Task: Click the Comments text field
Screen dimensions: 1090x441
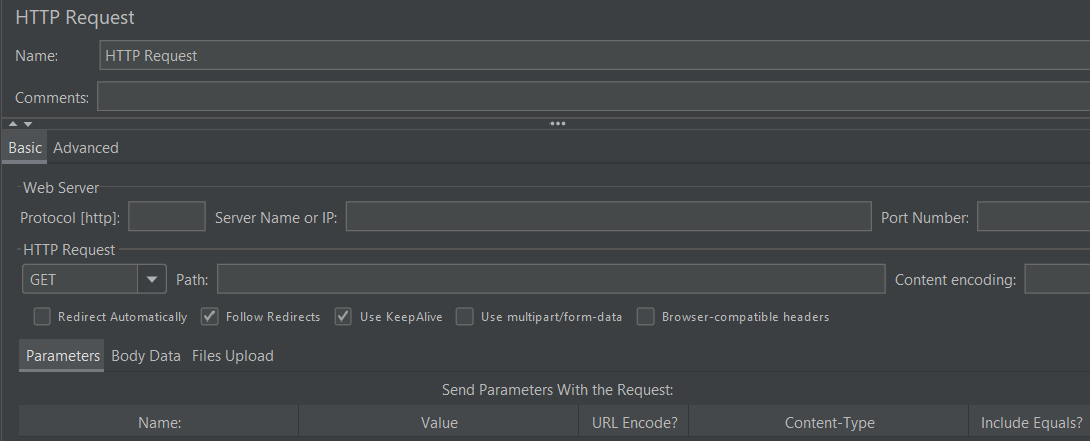Action: [x=590, y=97]
